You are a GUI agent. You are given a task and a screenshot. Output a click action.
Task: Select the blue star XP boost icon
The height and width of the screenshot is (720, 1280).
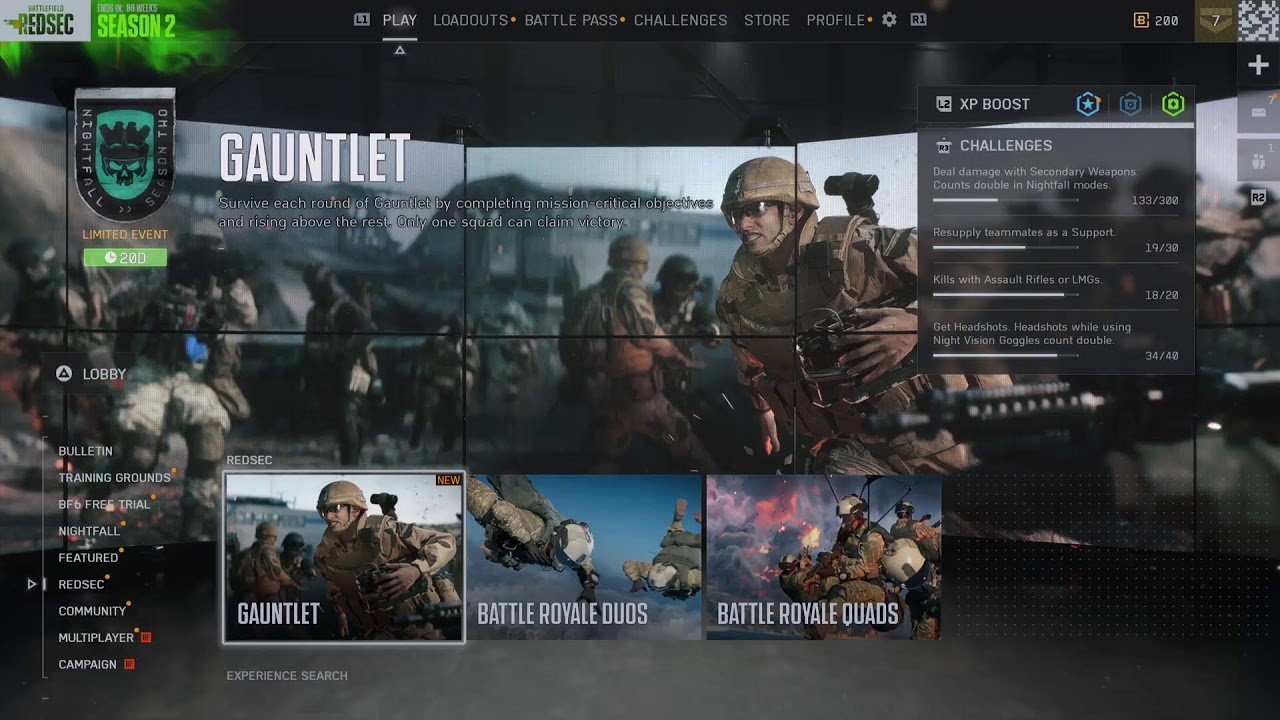click(1088, 104)
